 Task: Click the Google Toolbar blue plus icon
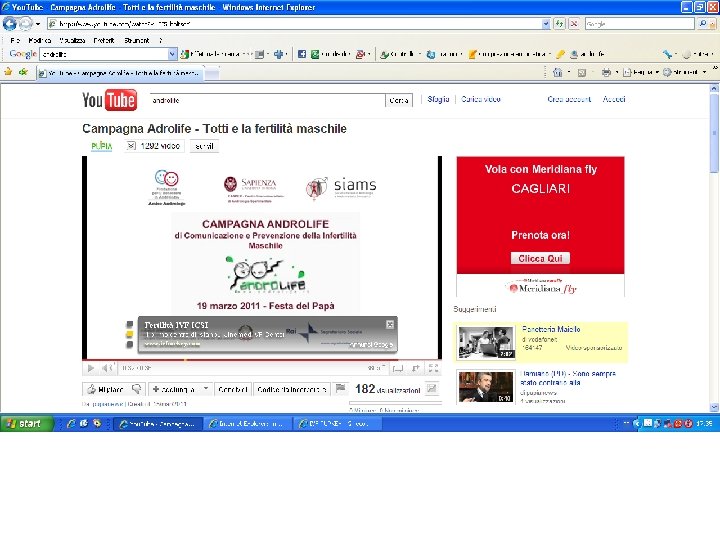(x=278, y=54)
